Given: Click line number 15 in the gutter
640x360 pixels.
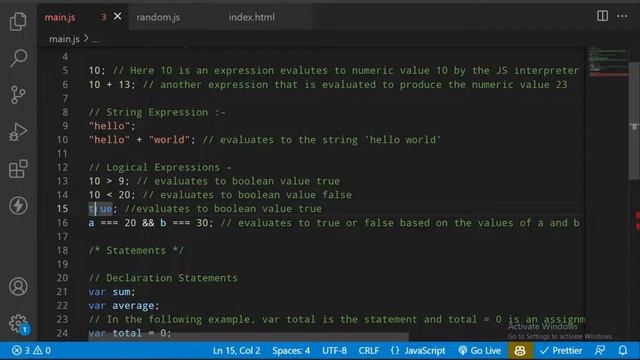Looking at the screenshot, I should pyautogui.click(x=62, y=209).
